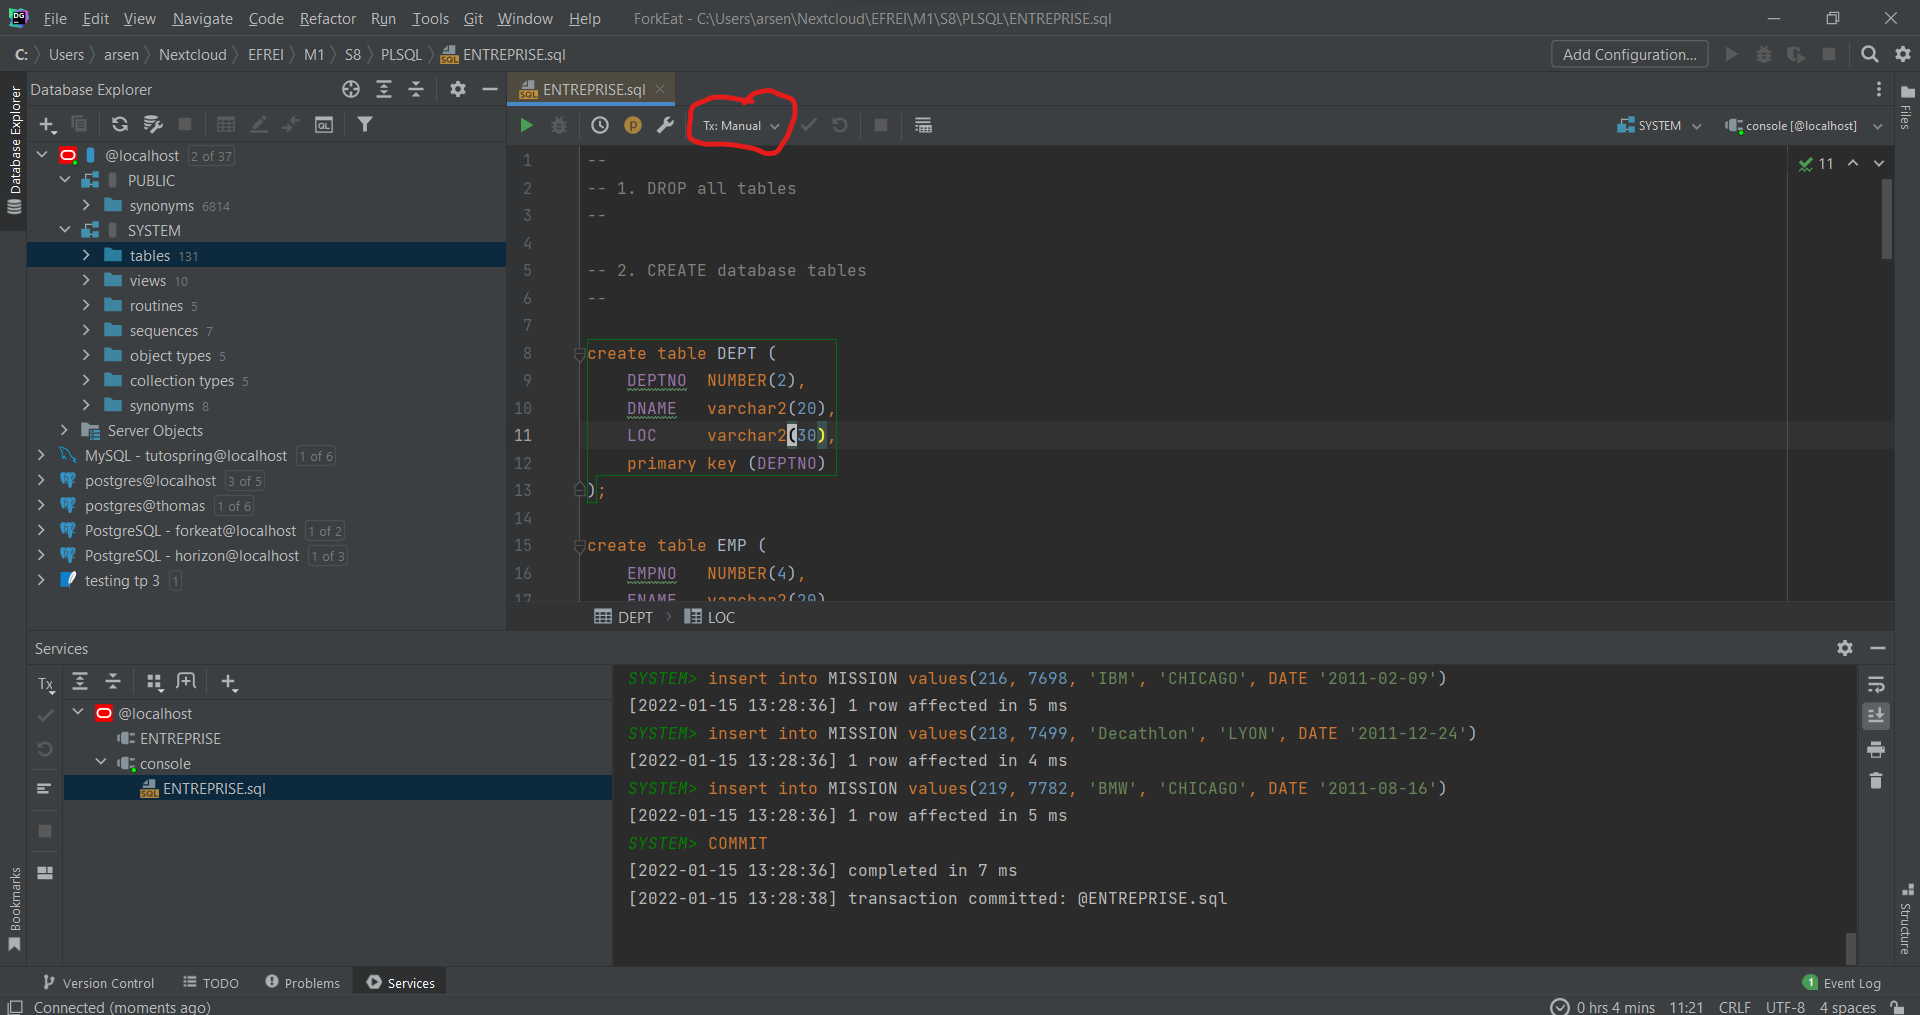Image resolution: width=1920 pixels, height=1015 pixels.
Task: Open the TODO tool window
Action: tap(211, 983)
